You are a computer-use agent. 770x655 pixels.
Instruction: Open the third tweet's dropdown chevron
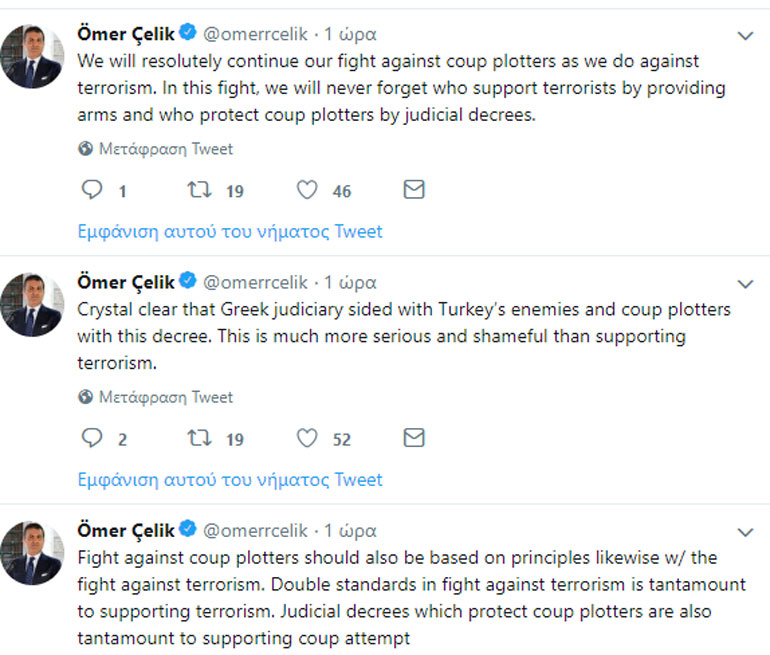745,532
